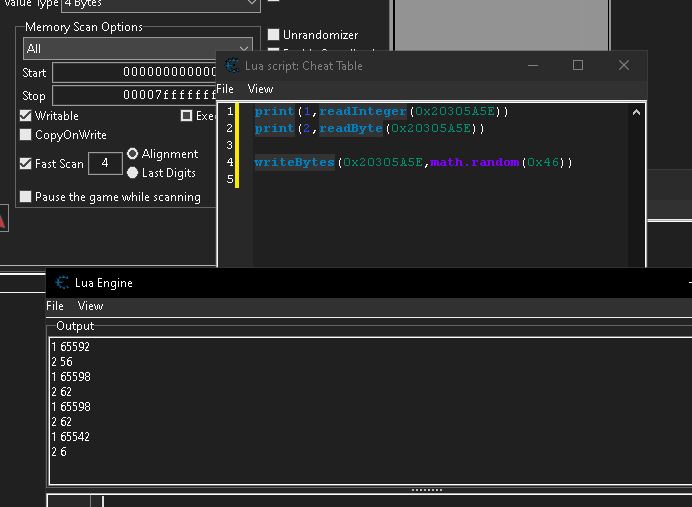Click the Lua script window's Cheat Engine icon
Screen dimensions: 692x507
[233, 66]
